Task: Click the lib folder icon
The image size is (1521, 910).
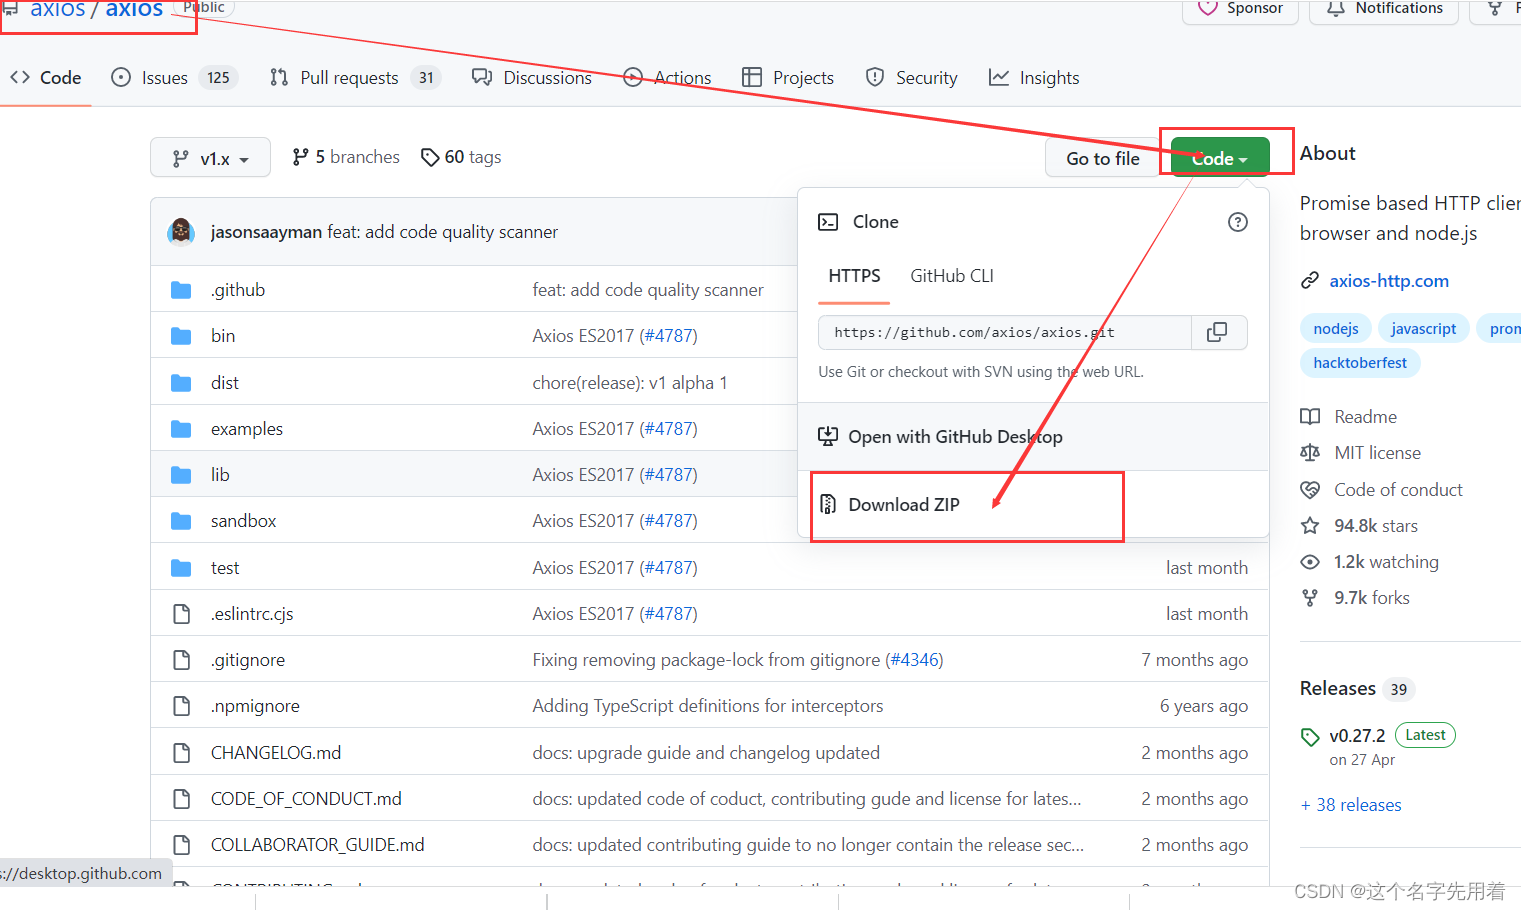Action: (181, 475)
